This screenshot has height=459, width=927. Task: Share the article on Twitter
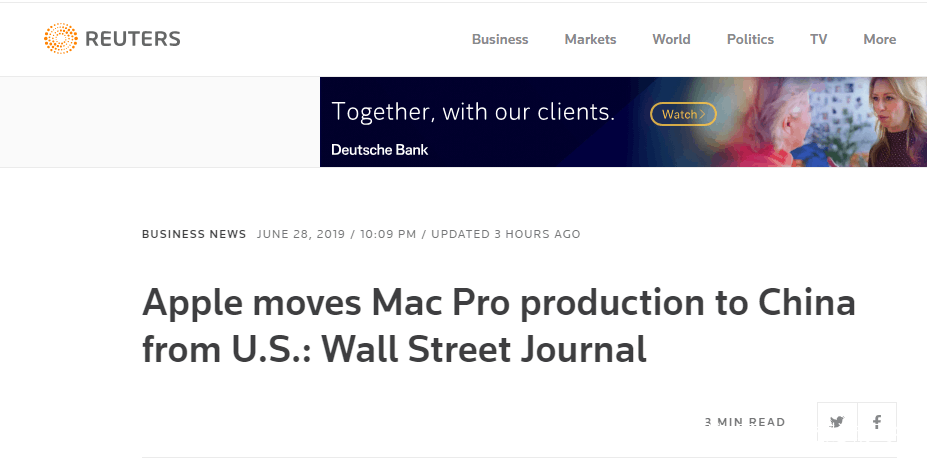point(837,422)
